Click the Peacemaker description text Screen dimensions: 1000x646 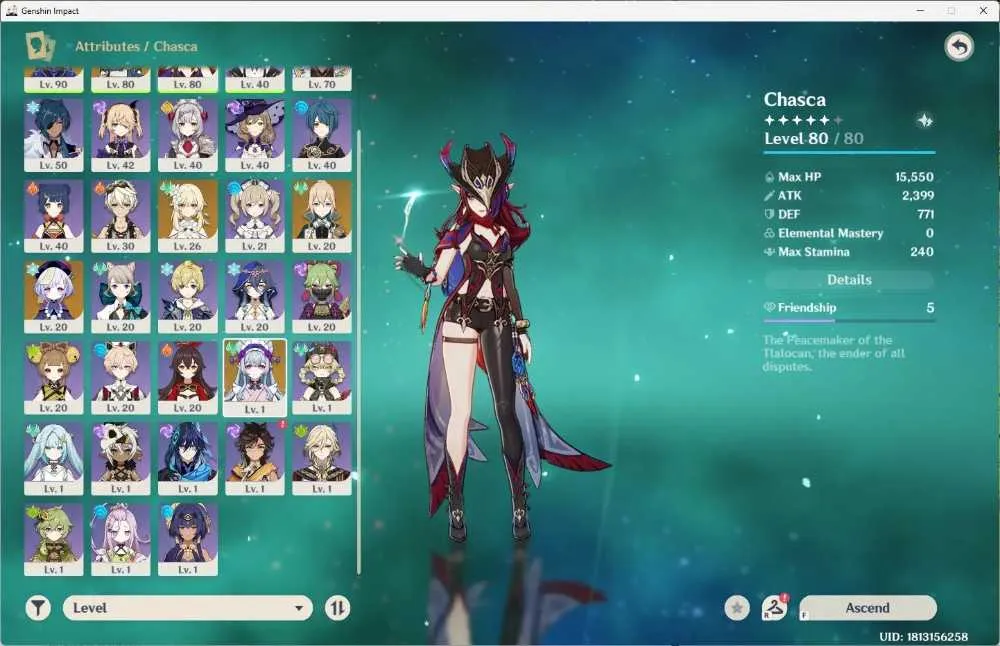[x=834, y=353]
